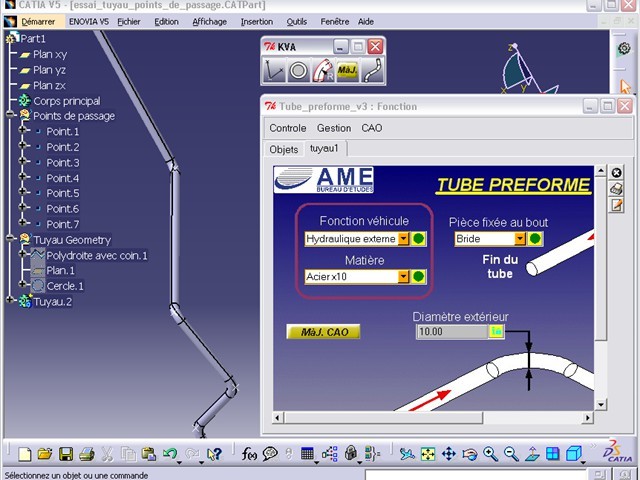This screenshot has width=640, height=480.
Task: Click the Fly mode airplane icon
Action: click(407, 454)
